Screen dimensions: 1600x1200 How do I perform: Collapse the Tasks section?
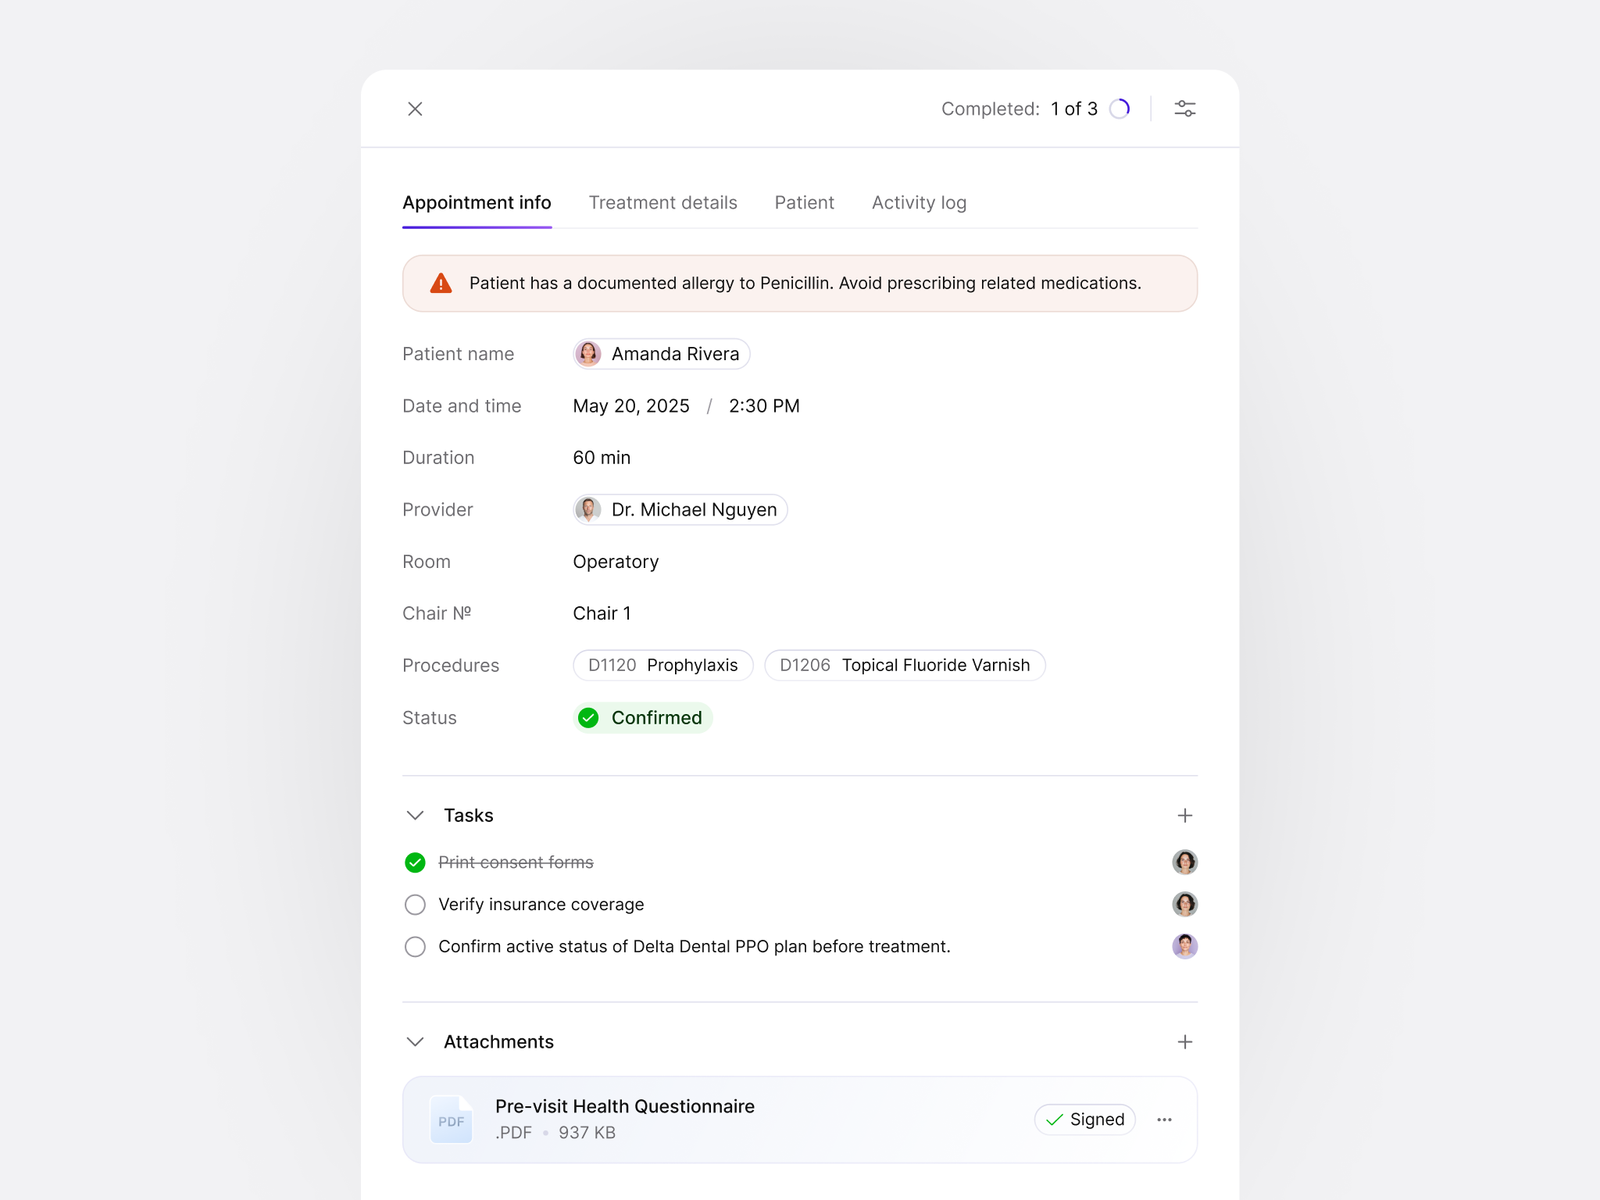point(415,815)
